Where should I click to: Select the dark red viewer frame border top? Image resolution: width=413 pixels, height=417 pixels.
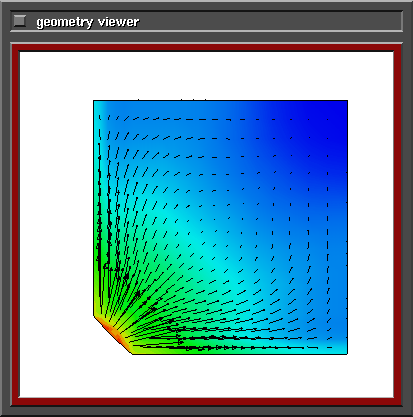(207, 48)
